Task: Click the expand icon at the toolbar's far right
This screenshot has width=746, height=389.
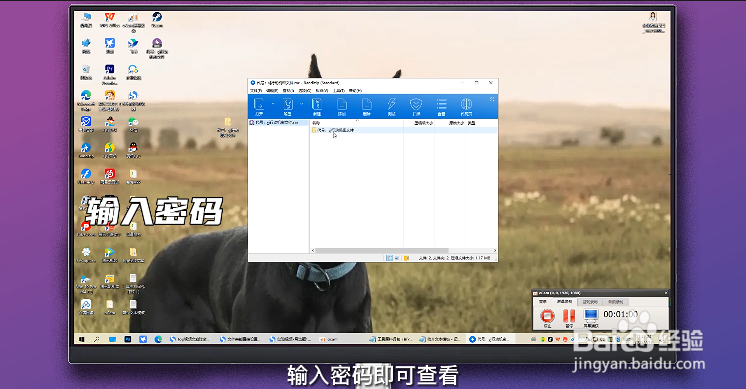Action: click(x=492, y=99)
